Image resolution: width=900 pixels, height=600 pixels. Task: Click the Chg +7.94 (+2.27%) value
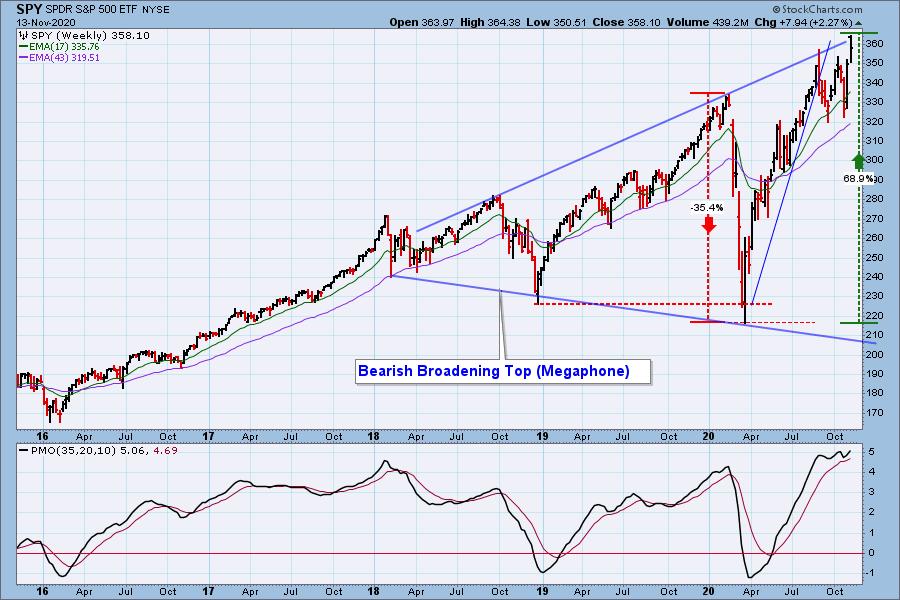(804, 22)
